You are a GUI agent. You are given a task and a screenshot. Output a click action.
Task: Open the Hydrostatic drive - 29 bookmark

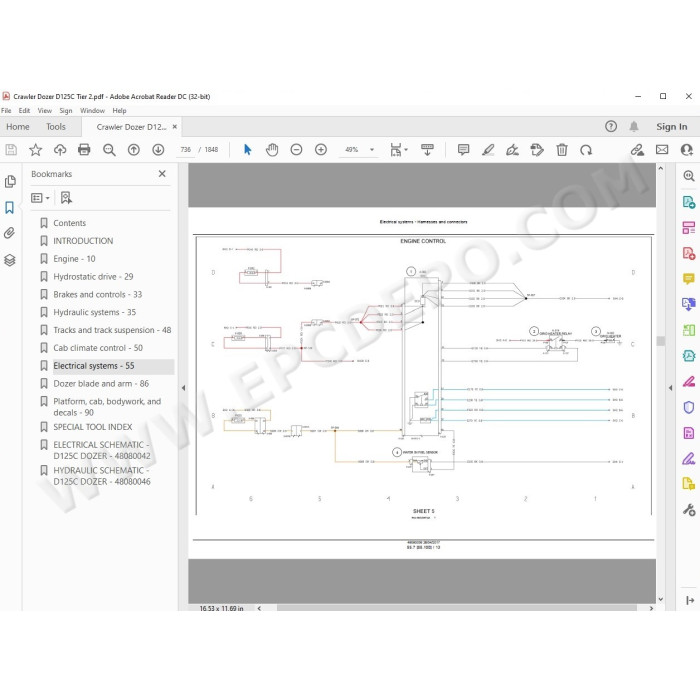[x=93, y=276]
